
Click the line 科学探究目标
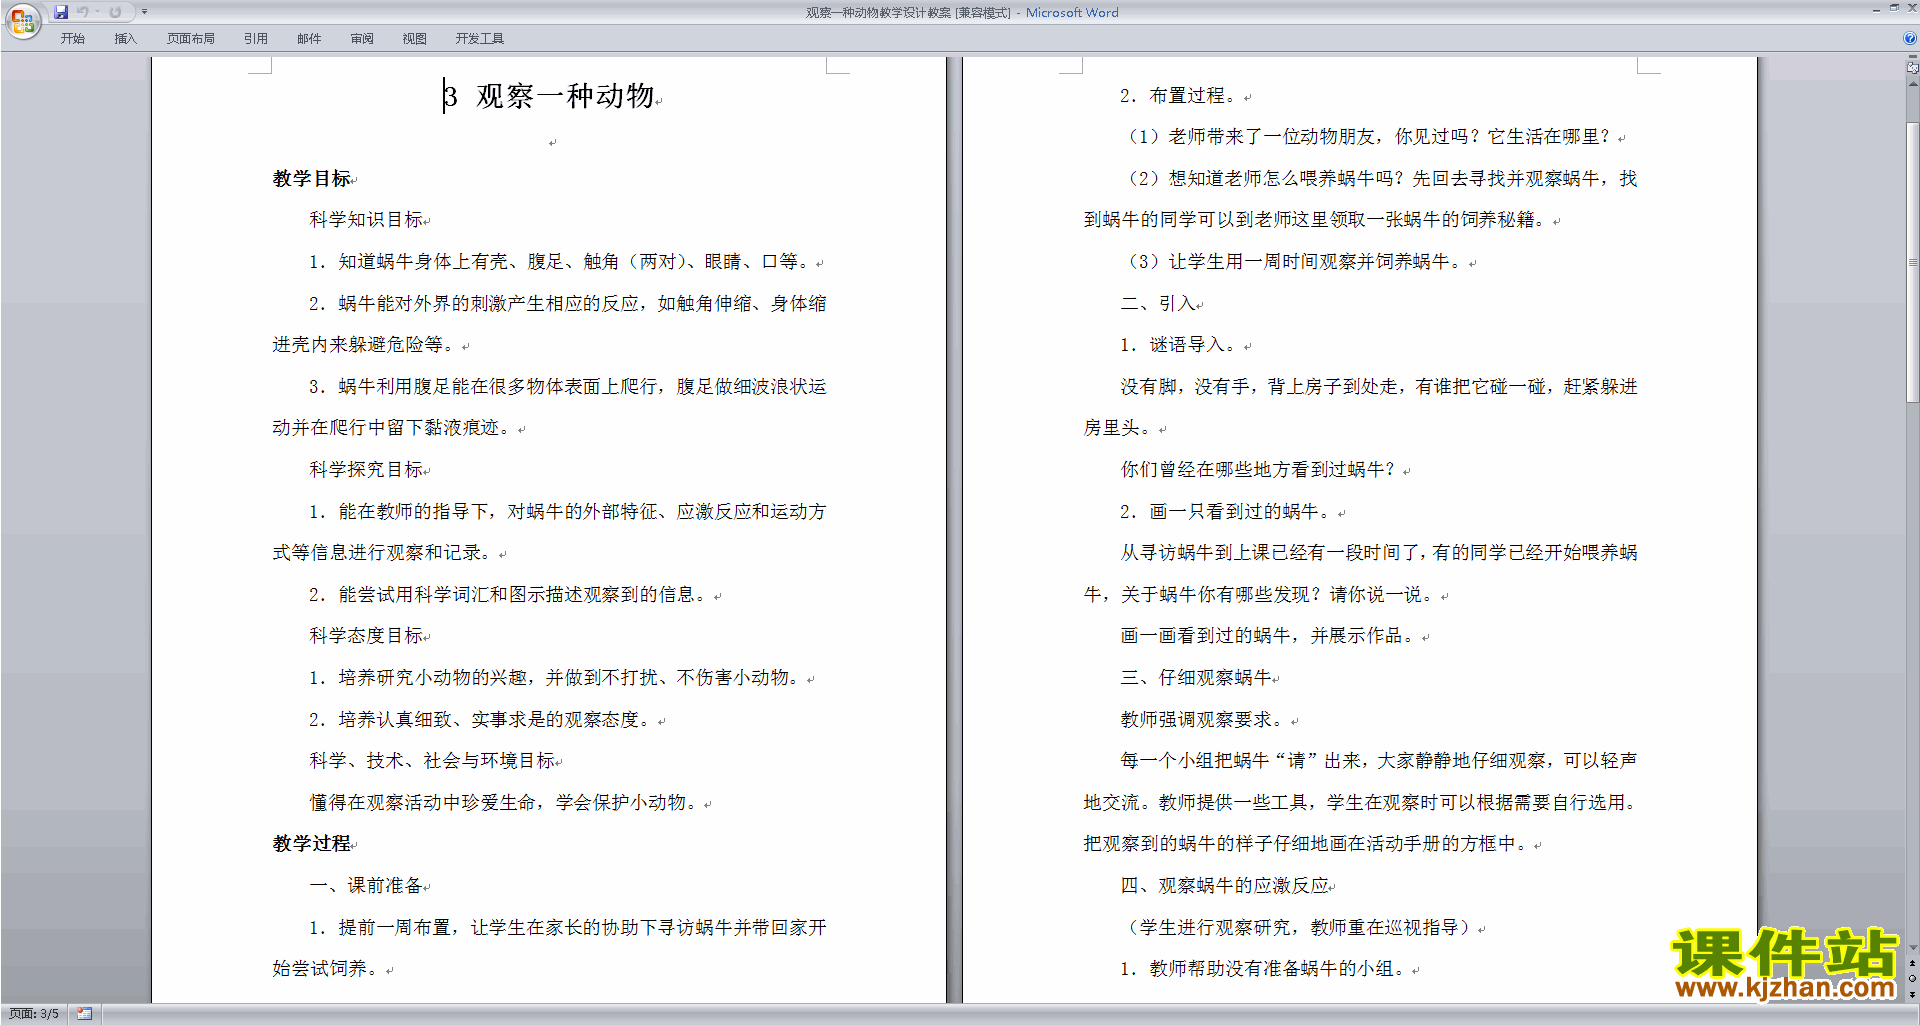367,470
